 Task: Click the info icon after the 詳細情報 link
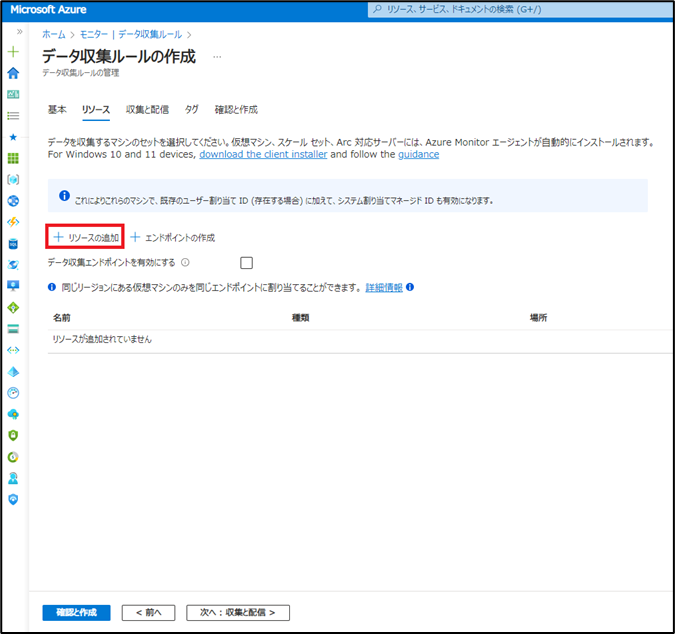(x=410, y=287)
